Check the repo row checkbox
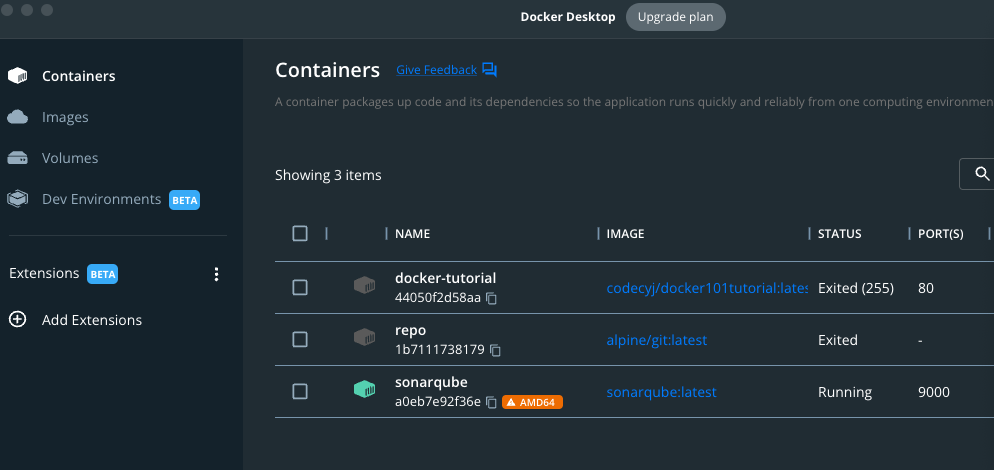This screenshot has height=470, width=994. (x=300, y=339)
